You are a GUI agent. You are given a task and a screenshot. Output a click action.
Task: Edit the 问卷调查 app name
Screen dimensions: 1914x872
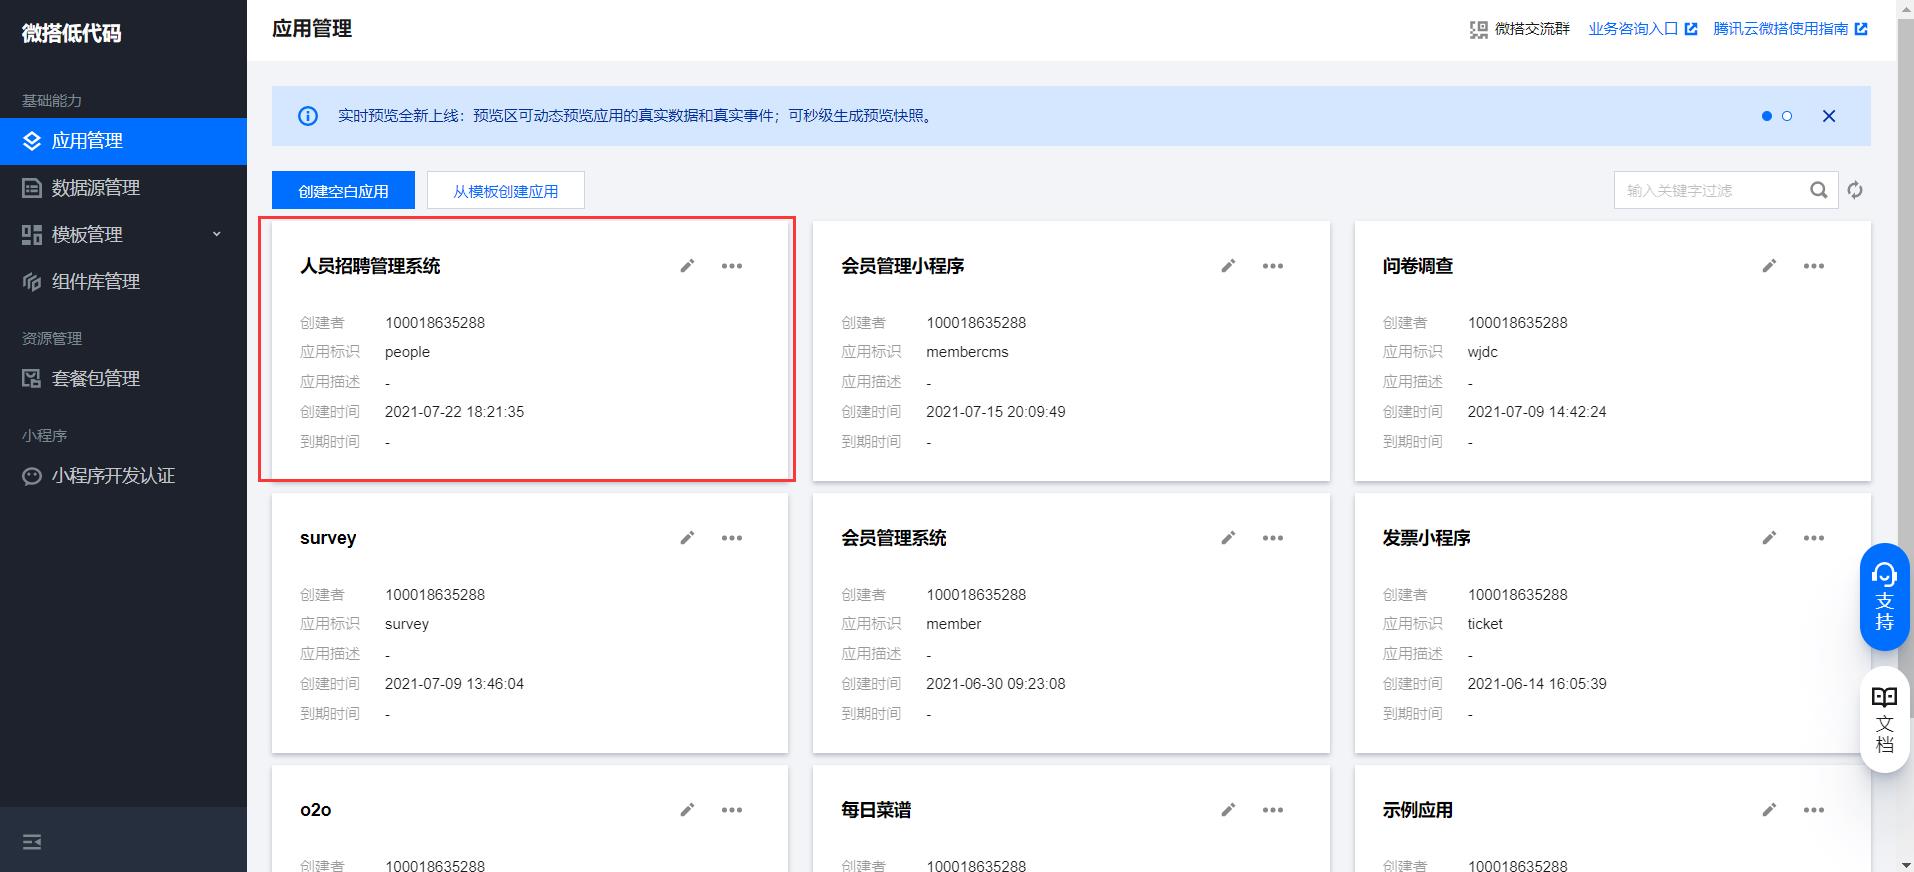[x=1769, y=266]
